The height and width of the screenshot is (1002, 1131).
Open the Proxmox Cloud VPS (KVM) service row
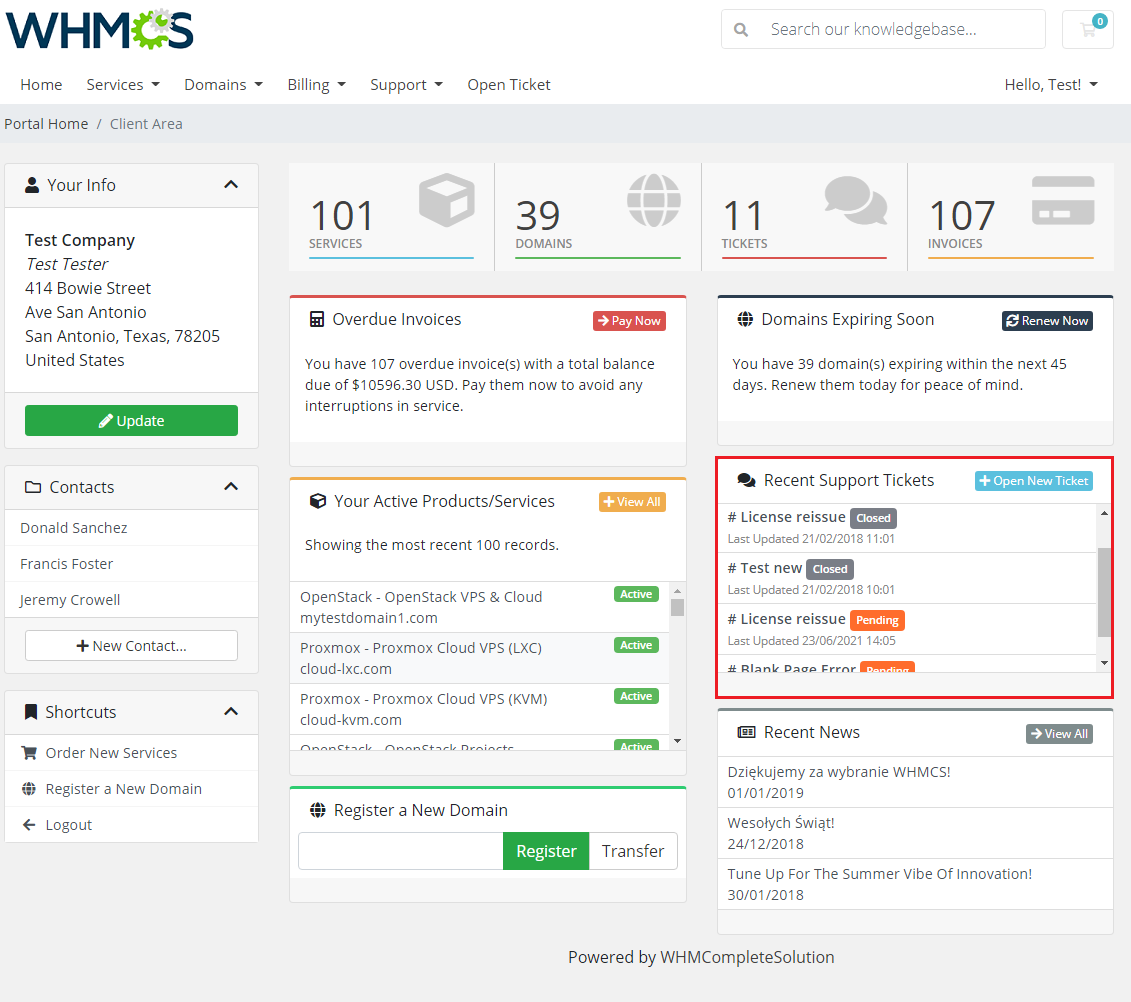coord(479,710)
